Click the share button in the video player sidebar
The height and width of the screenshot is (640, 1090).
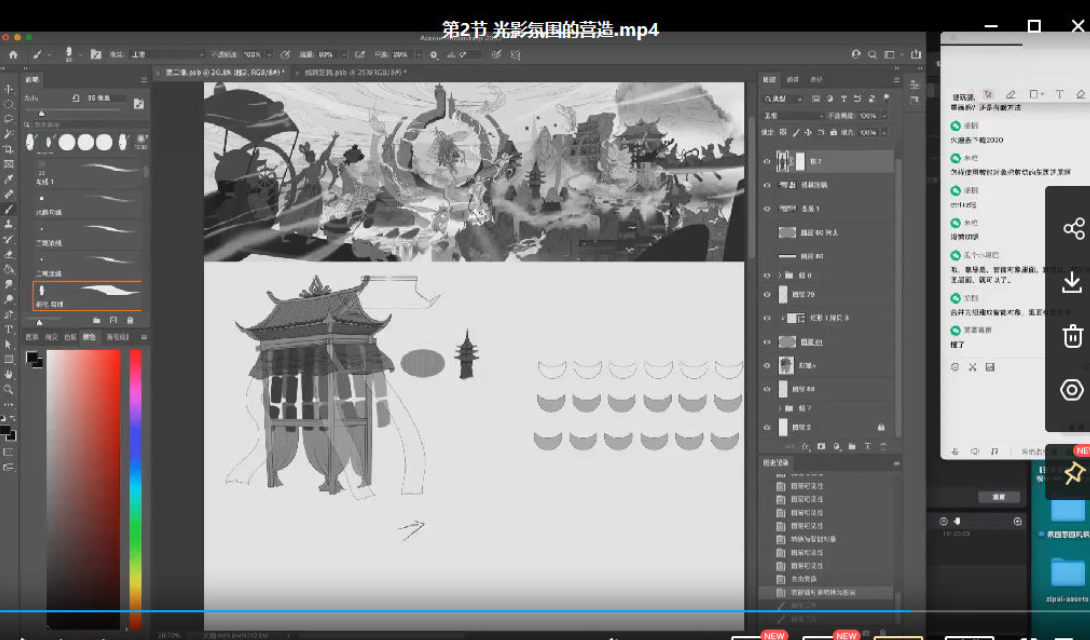point(1073,229)
